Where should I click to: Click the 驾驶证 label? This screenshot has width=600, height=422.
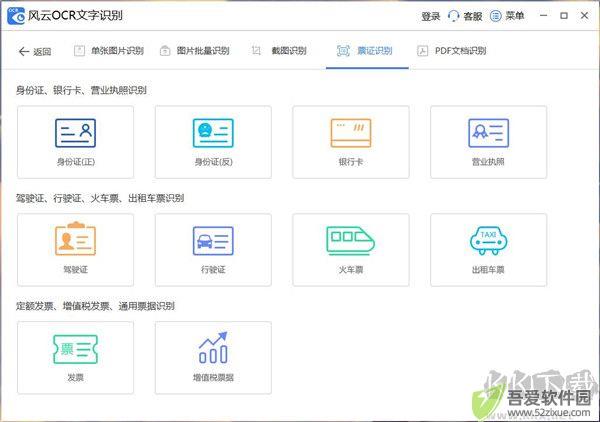click(x=76, y=270)
